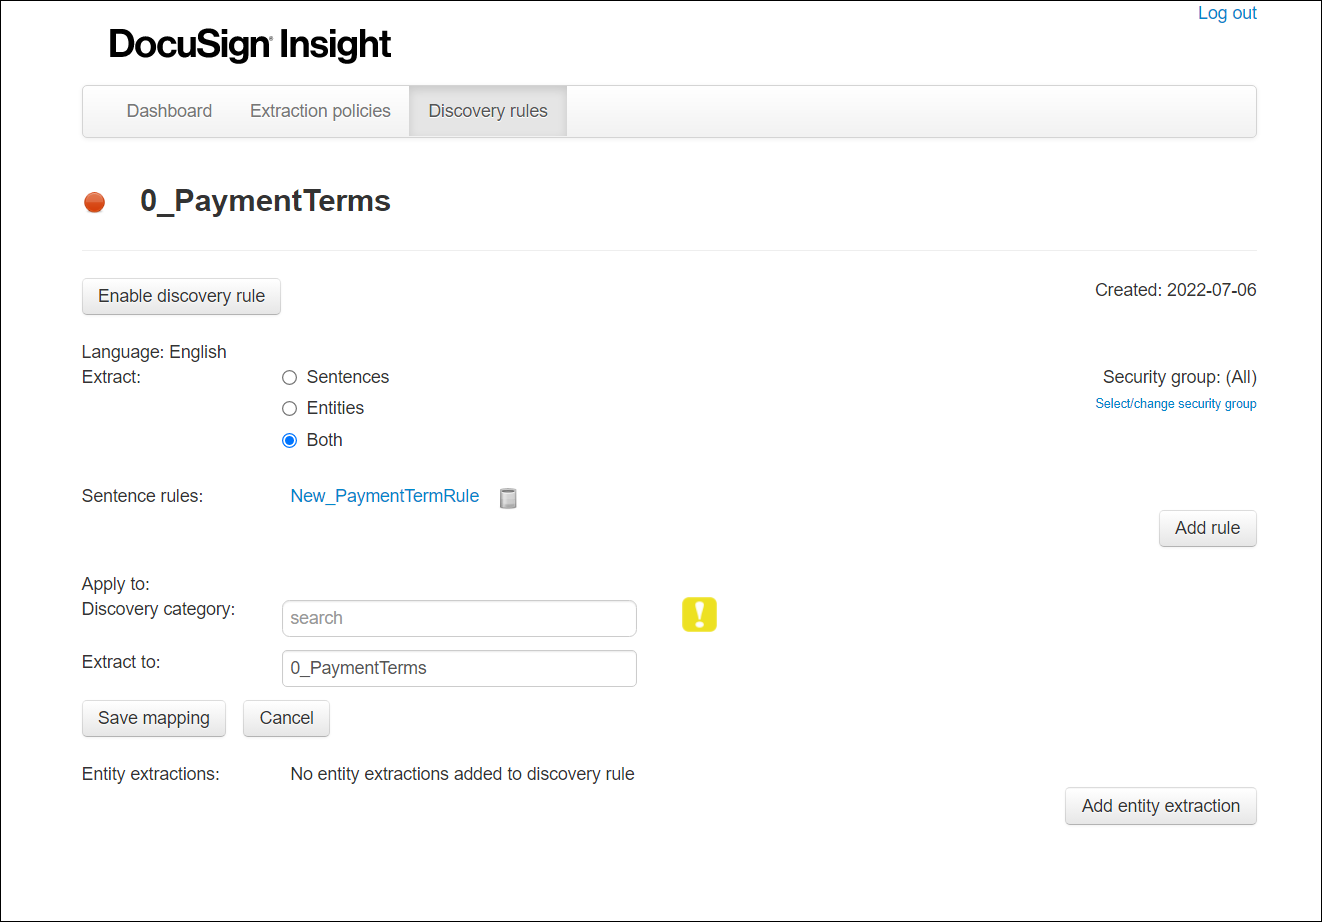Viewport: 1322px width, 922px height.
Task: Switch to Extraction policies tab
Action: pyautogui.click(x=320, y=111)
